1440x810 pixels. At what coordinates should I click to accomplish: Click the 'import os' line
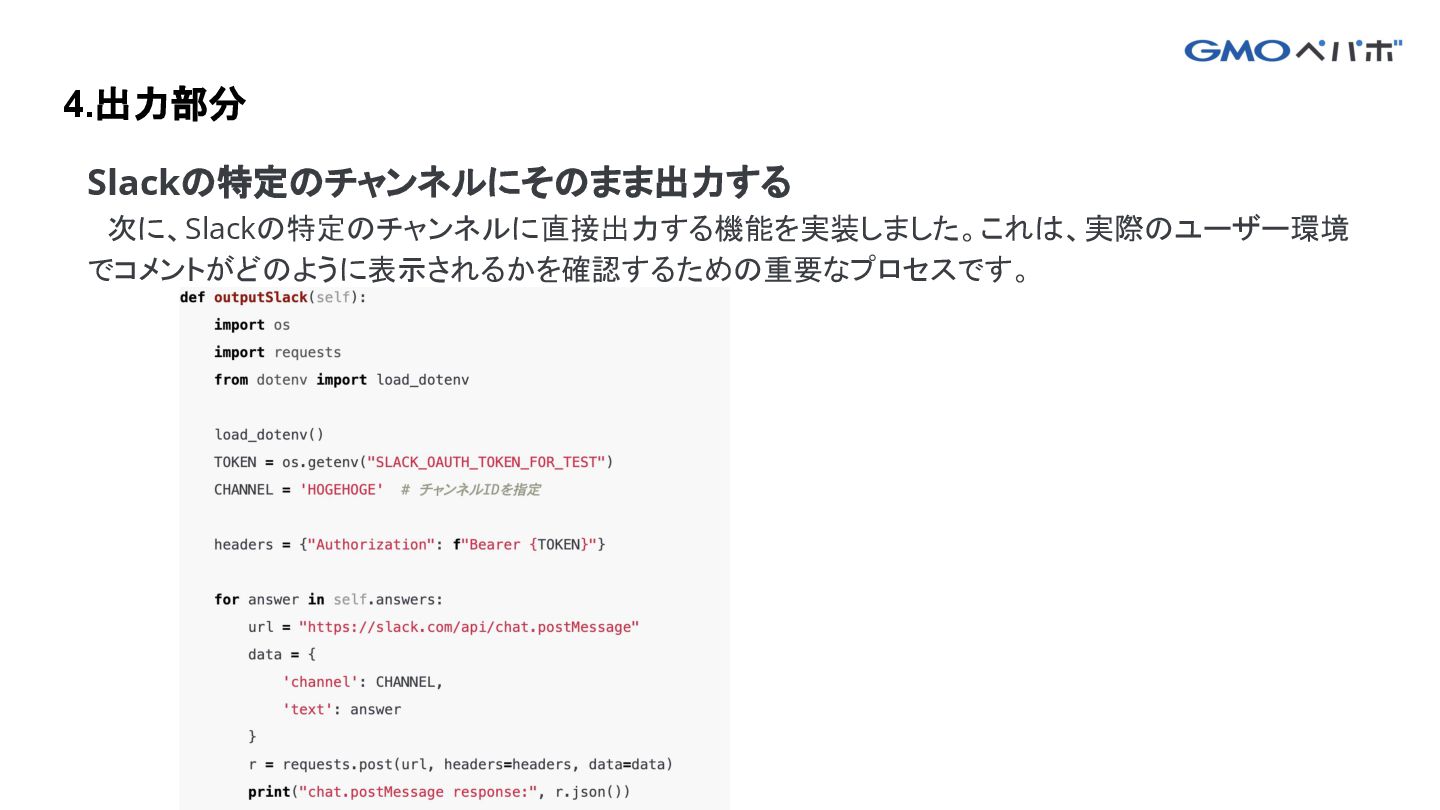coord(252,325)
